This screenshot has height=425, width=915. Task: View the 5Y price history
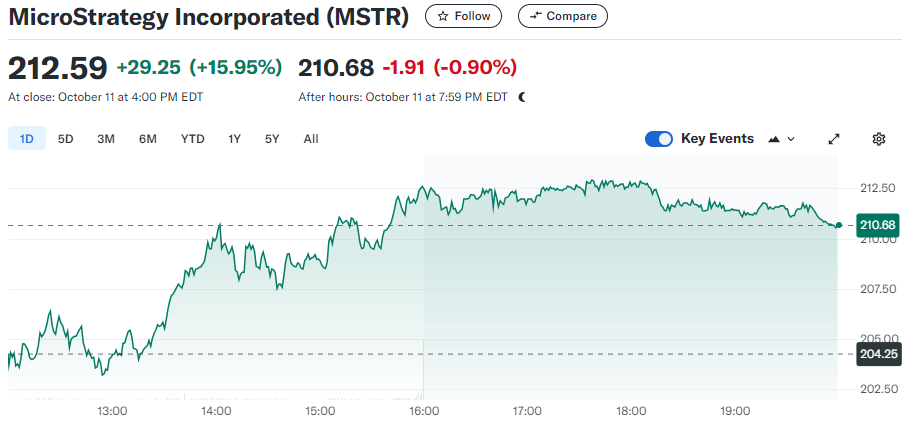[272, 139]
